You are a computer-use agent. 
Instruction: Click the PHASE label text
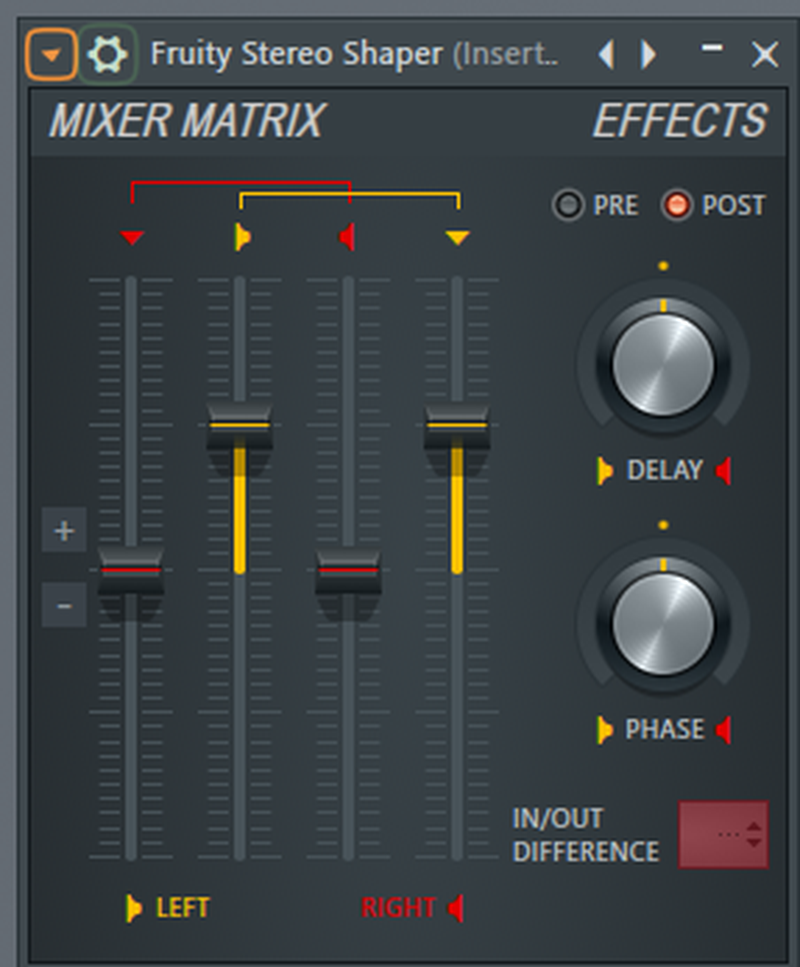665,730
